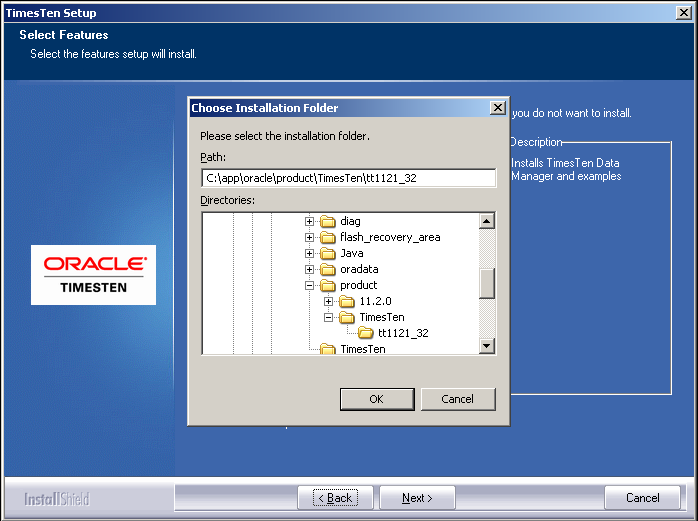This screenshot has width=698, height=521.
Task: Click the Path input field
Action: [349, 178]
